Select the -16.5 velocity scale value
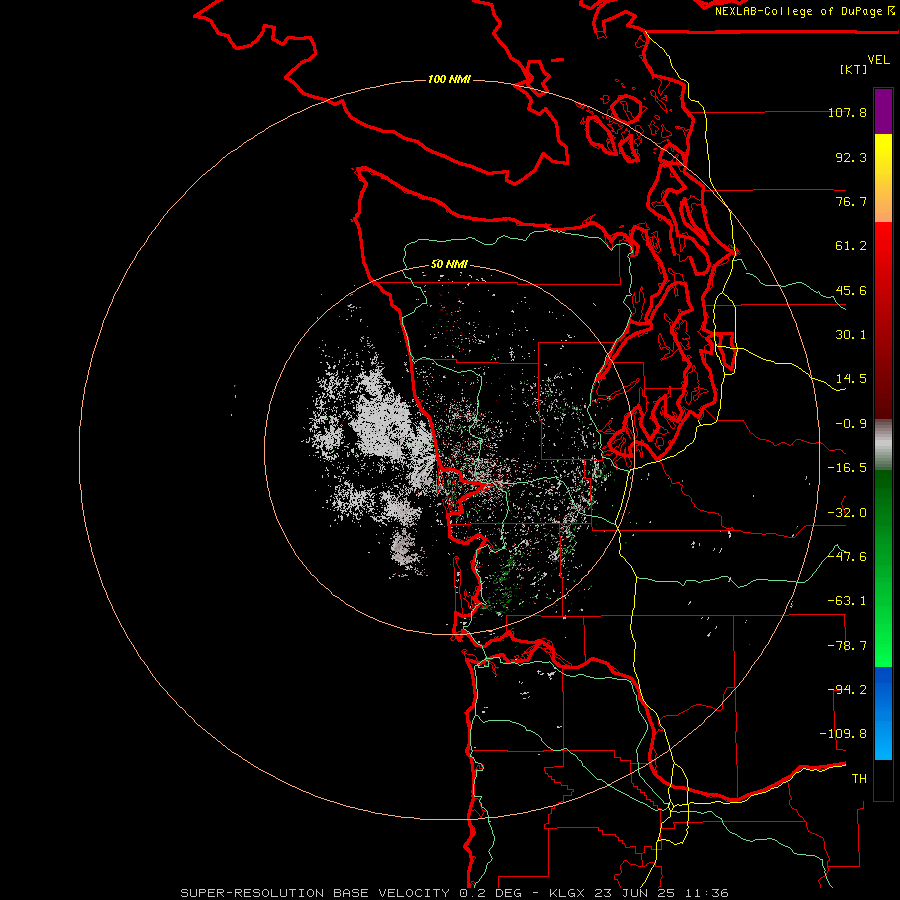The width and height of the screenshot is (900, 900). click(847, 468)
